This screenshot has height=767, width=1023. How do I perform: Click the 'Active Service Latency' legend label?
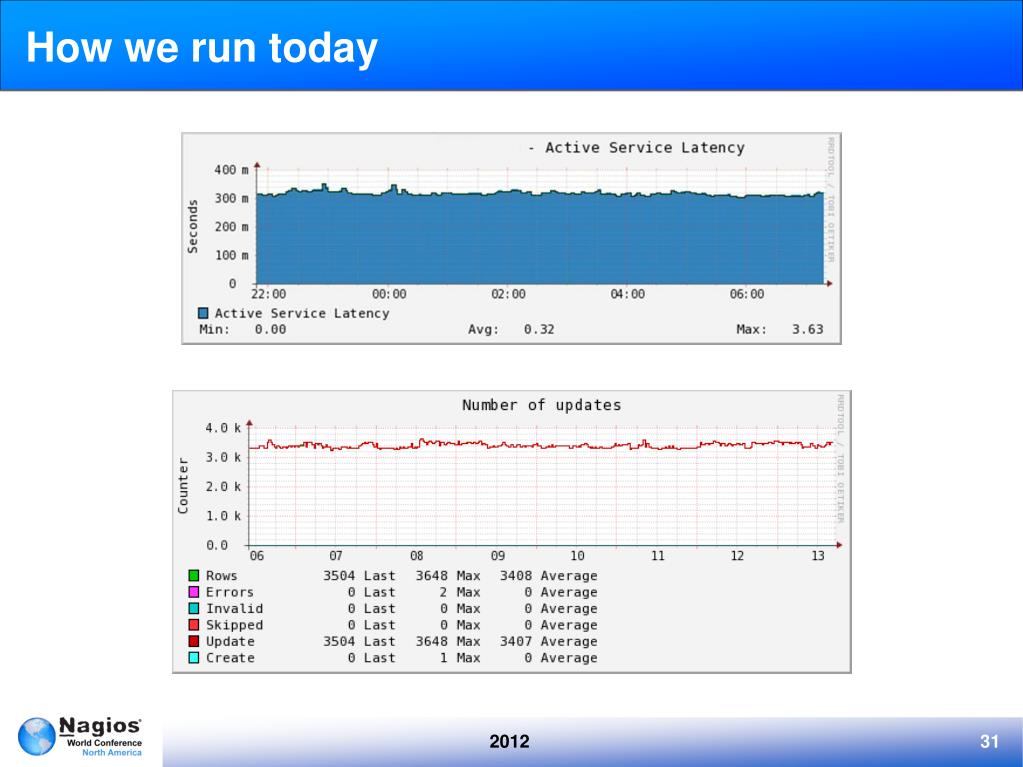(x=302, y=313)
